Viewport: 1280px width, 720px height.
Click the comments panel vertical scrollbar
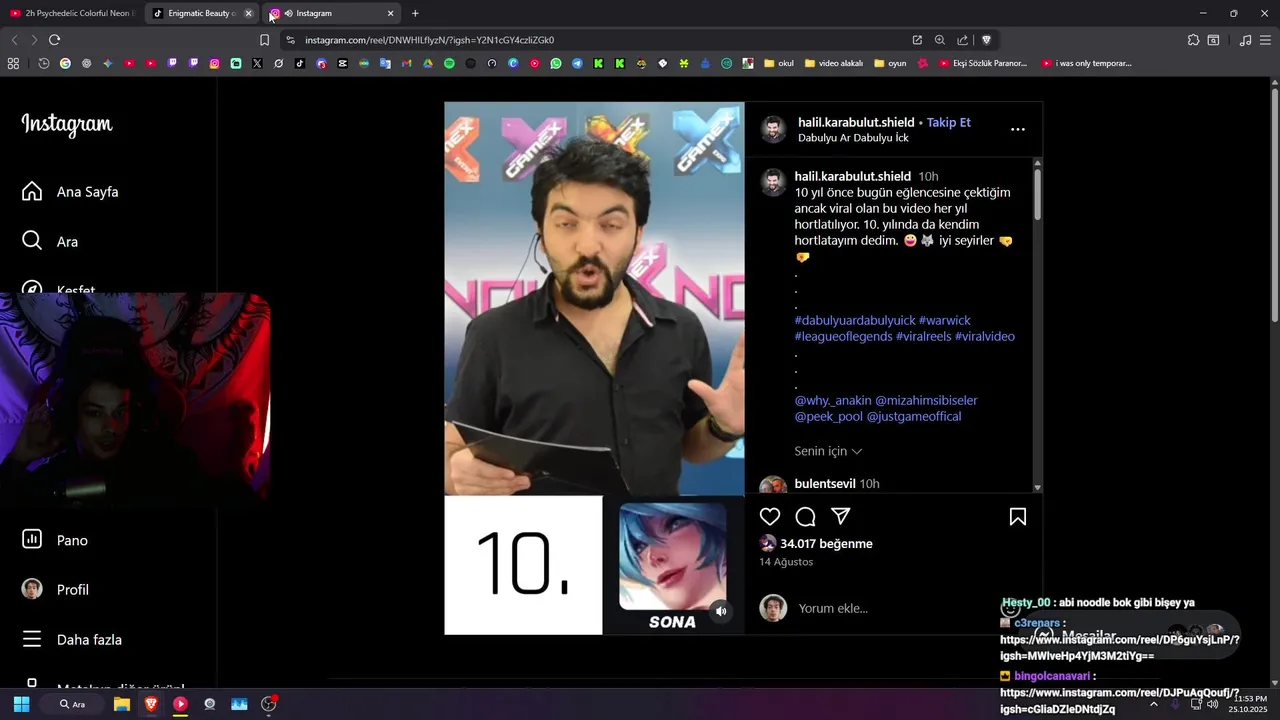pos(1037,193)
